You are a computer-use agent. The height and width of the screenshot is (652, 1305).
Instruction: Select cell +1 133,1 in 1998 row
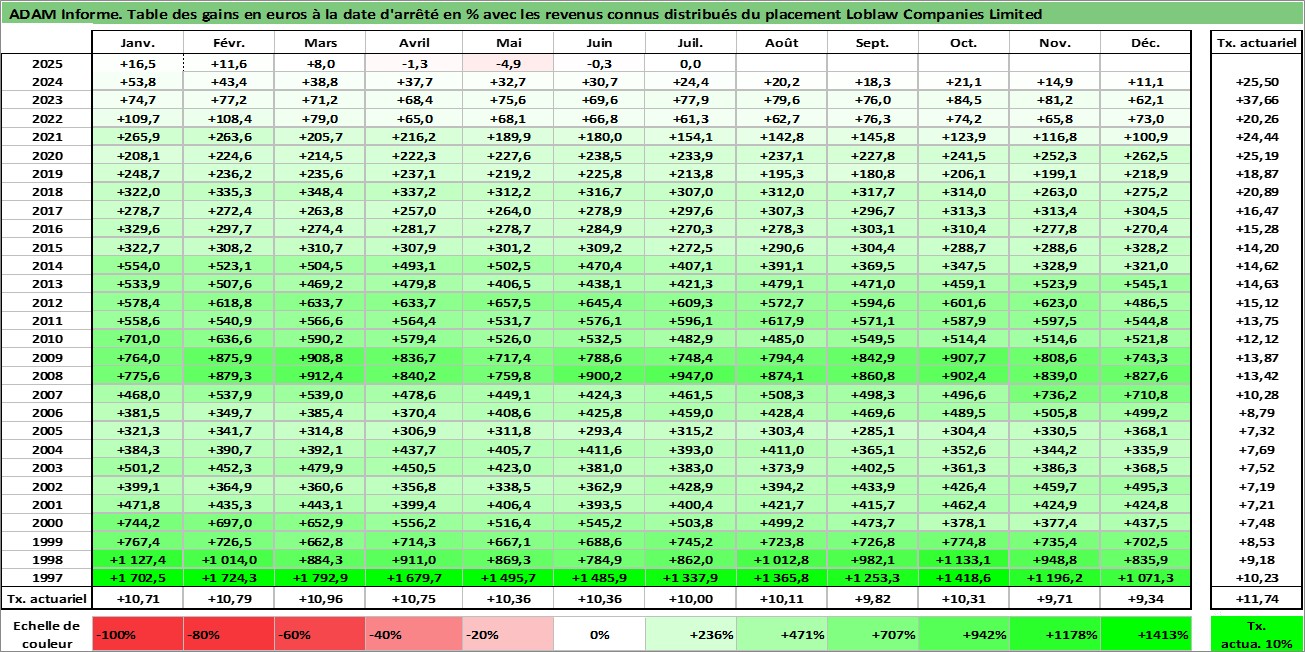(x=963, y=560)
